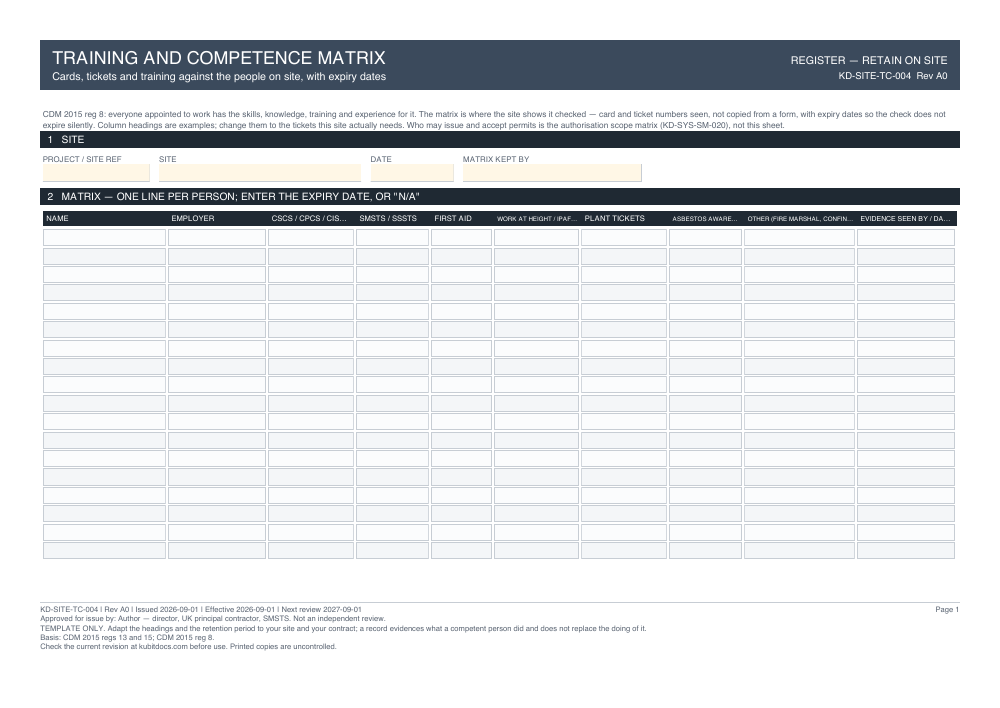Click the Project / Site Ref input field
The width and height of the screenshot is (1000, 708).
pos(96,173)
